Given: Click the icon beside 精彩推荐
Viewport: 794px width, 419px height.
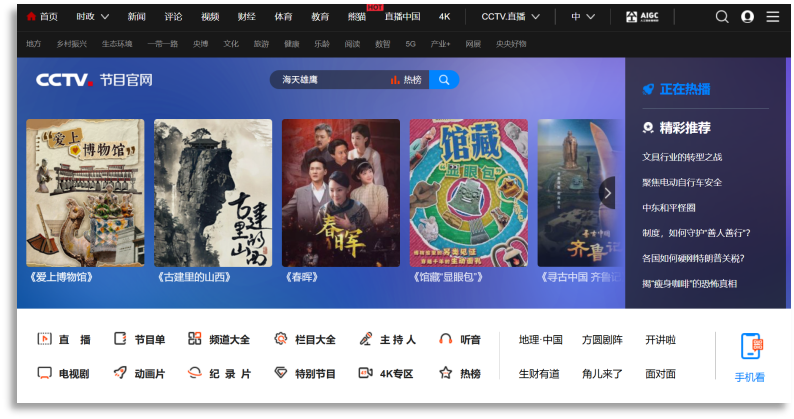Looking at the screenshot, I should (648, 128).
